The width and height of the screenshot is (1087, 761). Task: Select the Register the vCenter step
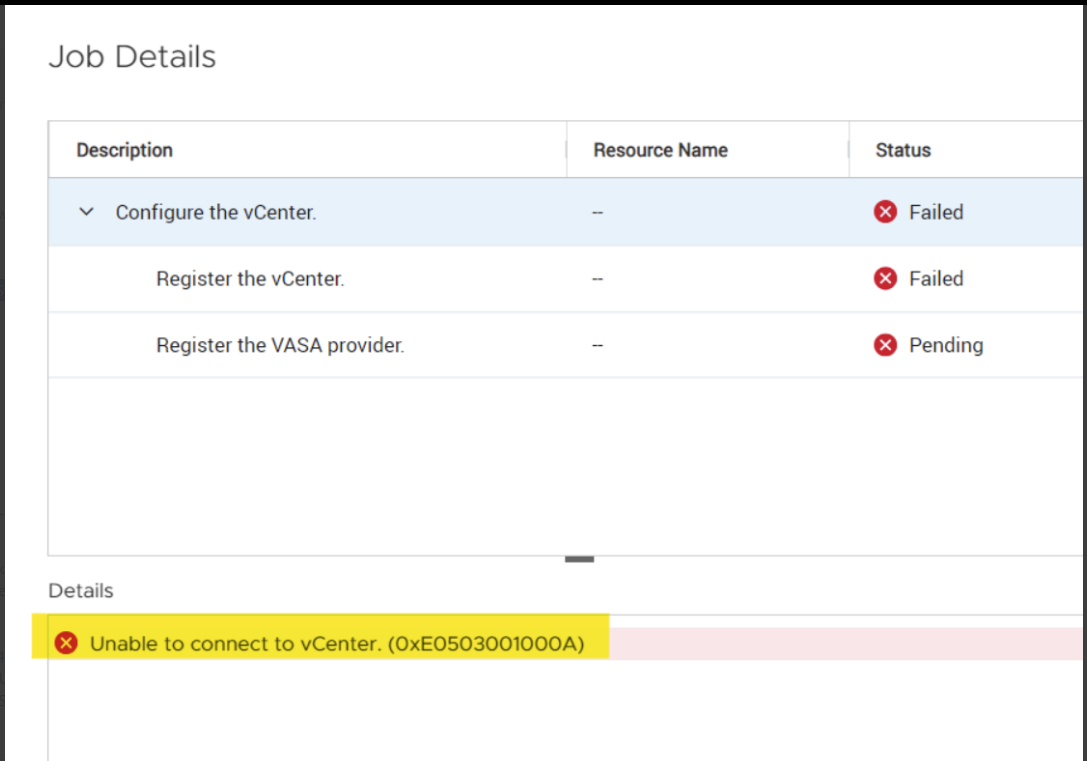click(250, 279)
